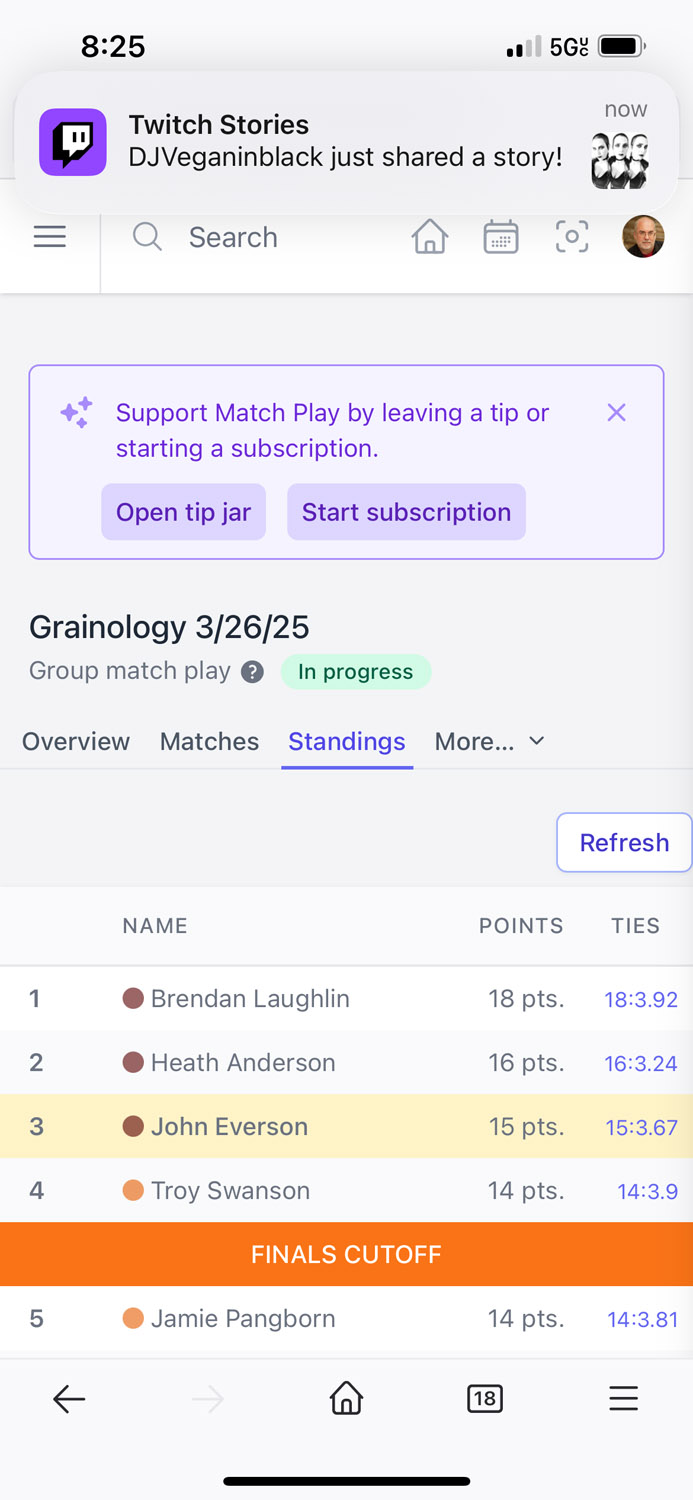The image size is (693, 1500).
Task: Tap the browser home button
Action: tap(346, 1399)
